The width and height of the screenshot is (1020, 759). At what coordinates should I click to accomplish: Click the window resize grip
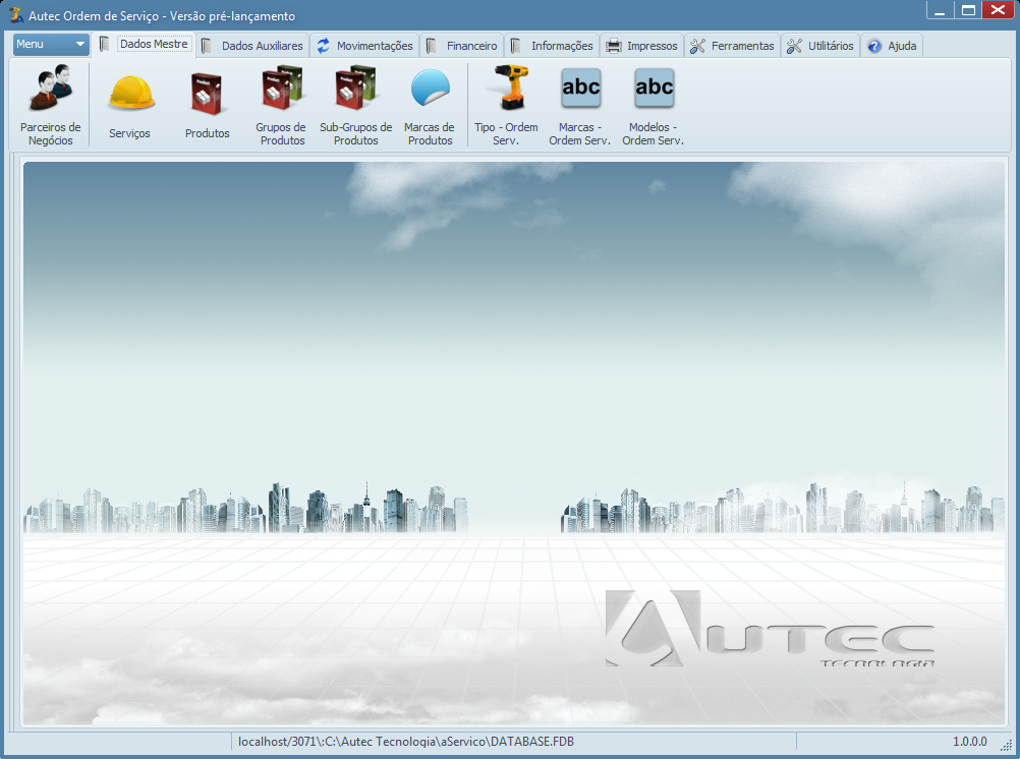pos(1007,745)
